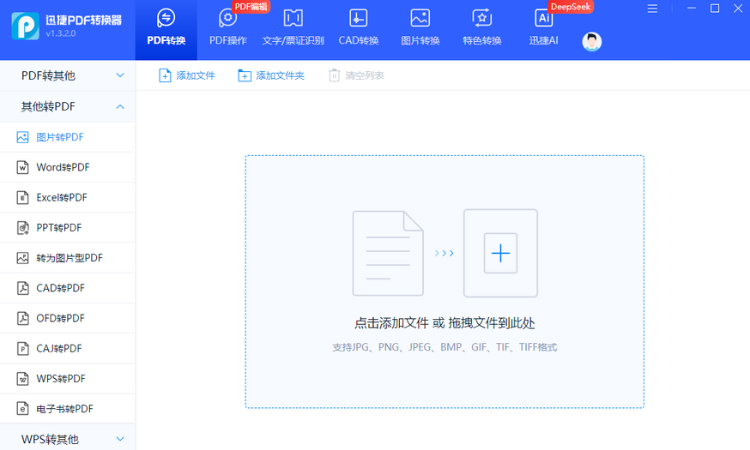Click 清空列表 to clear the list
Image resolution: width=750 pixels, height=450 pixels.
[x=356, y=75]
